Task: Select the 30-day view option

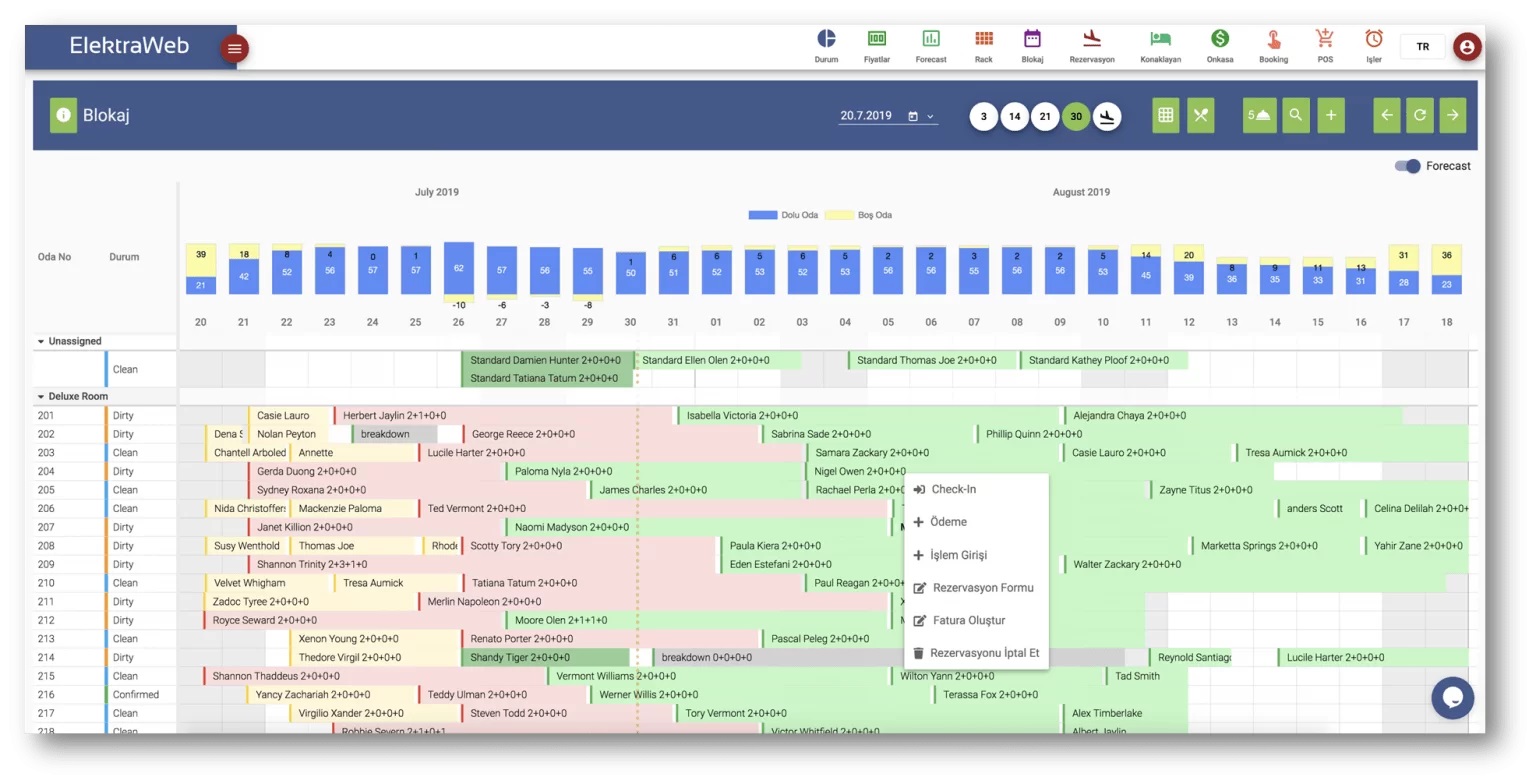Action: pos(1076,117)
